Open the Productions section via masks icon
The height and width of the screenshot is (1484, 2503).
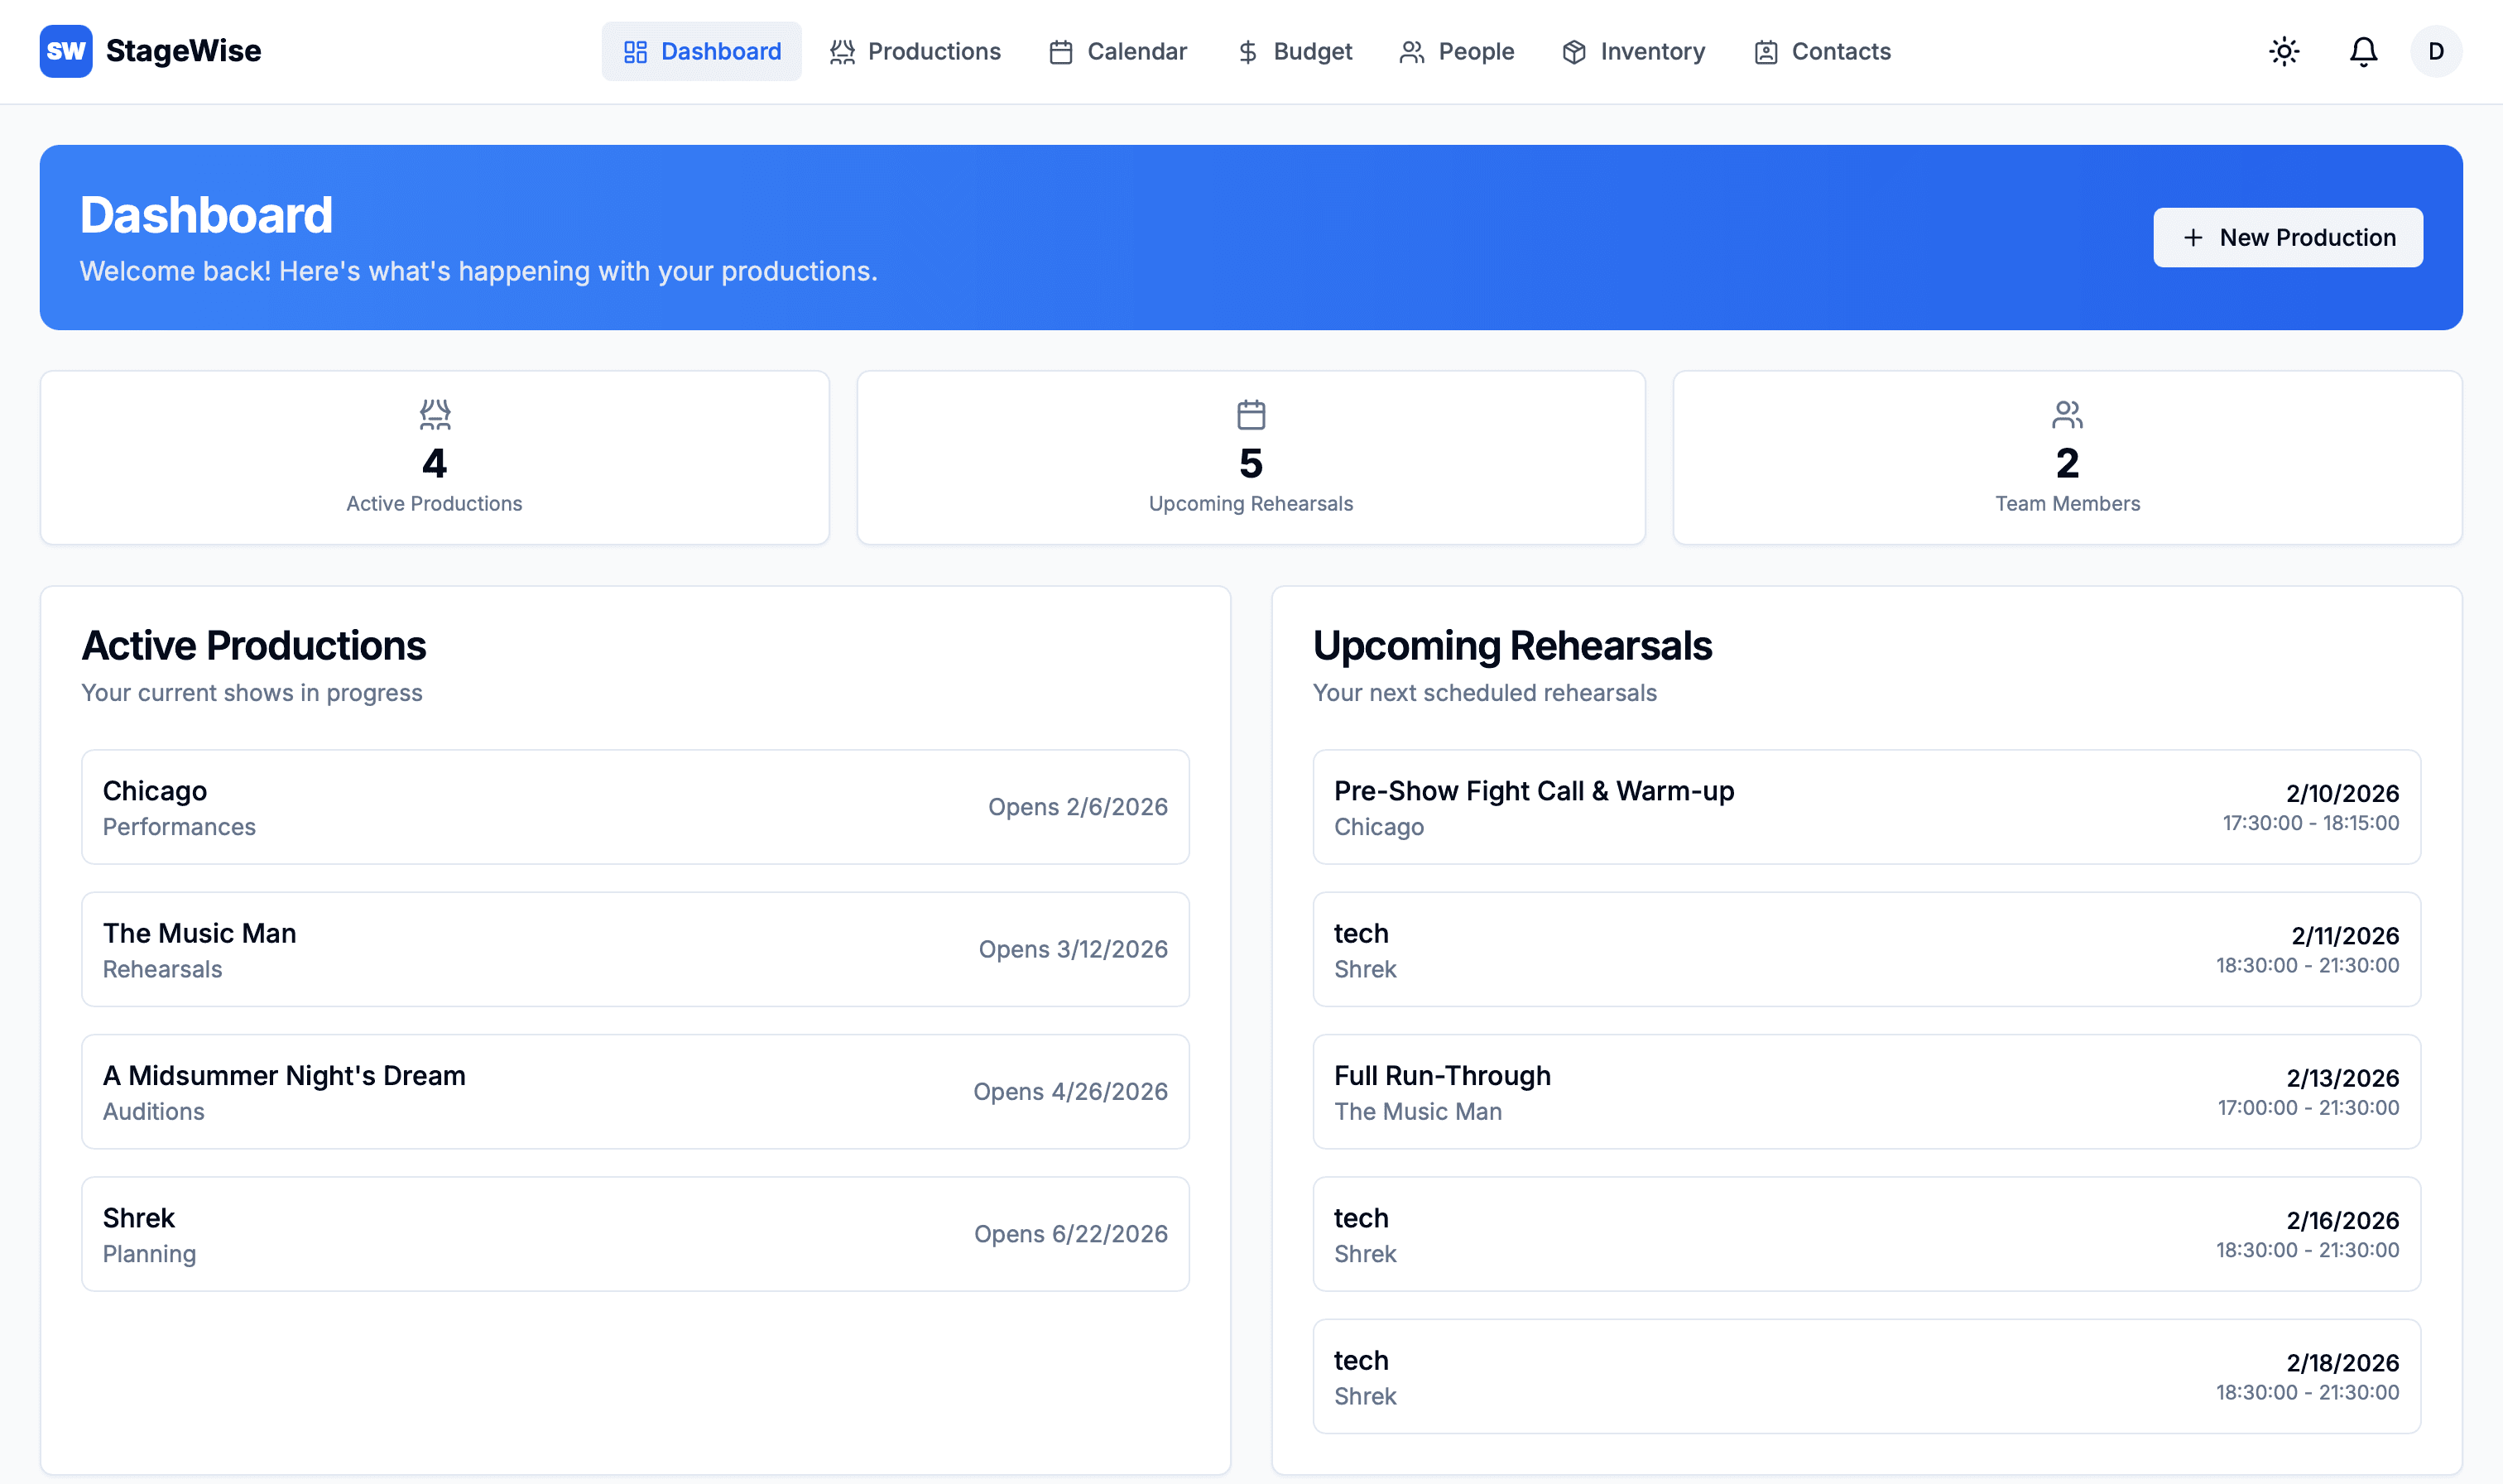tap(841, 51)
